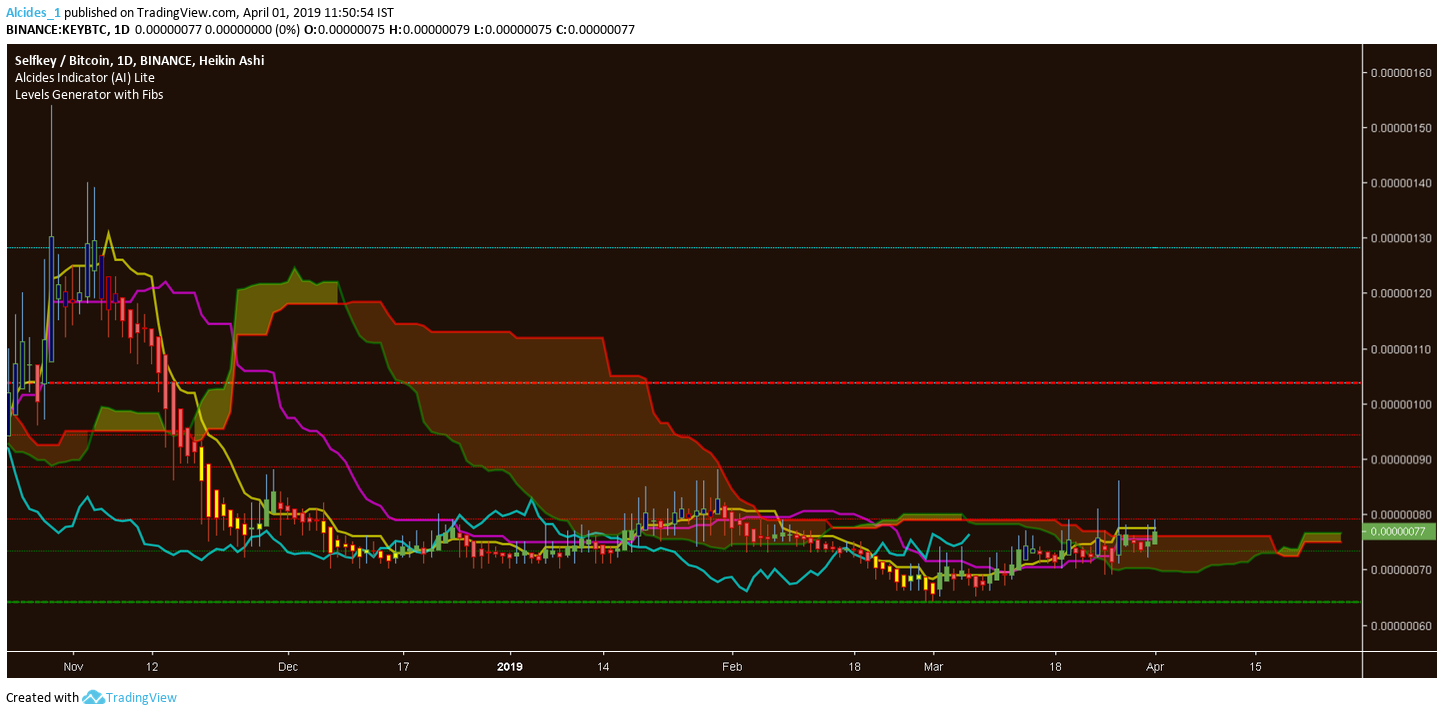Click price axis value 0.00000060

coord(1400,625)
